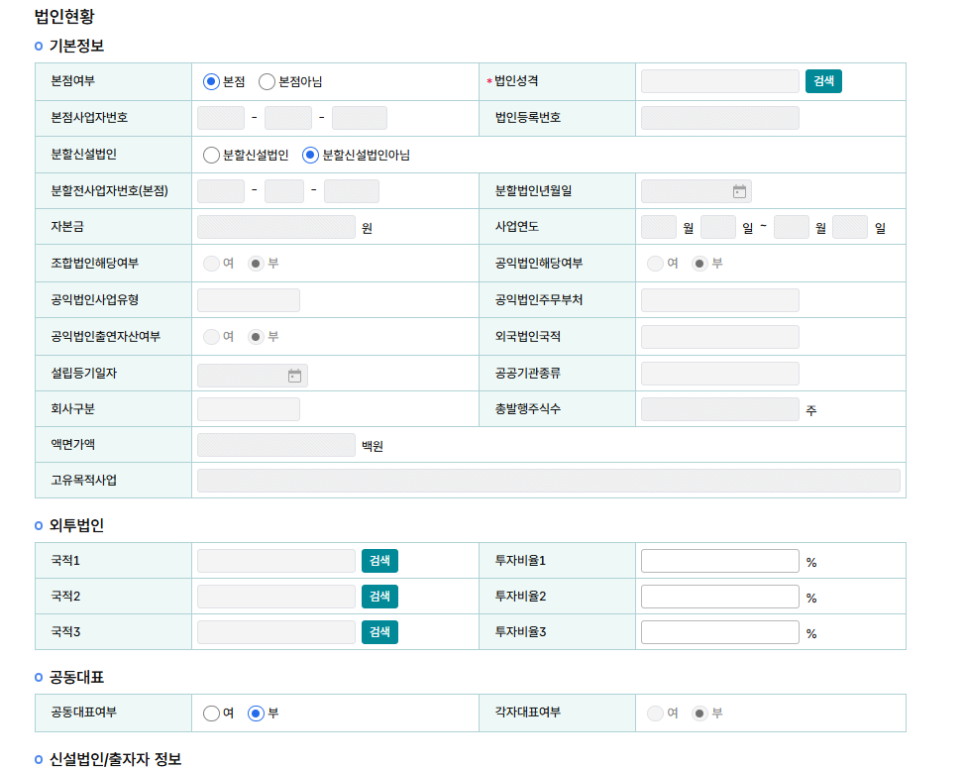Select 여 for 각자대표여부
The image size is (966, 768).
tap(655, 713)
